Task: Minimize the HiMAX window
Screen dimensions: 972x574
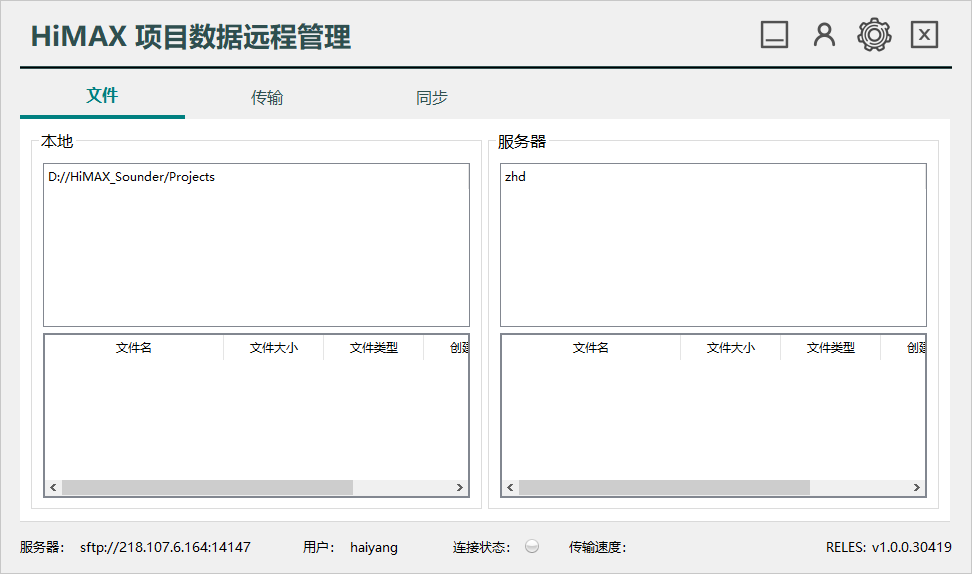Action: coord(774,35)
